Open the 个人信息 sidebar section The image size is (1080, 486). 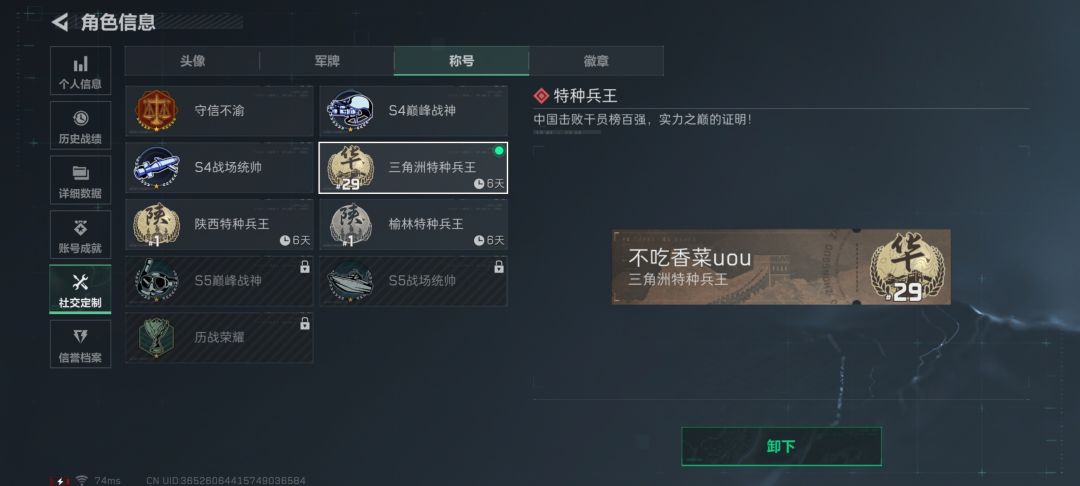[x=80, y=71]
